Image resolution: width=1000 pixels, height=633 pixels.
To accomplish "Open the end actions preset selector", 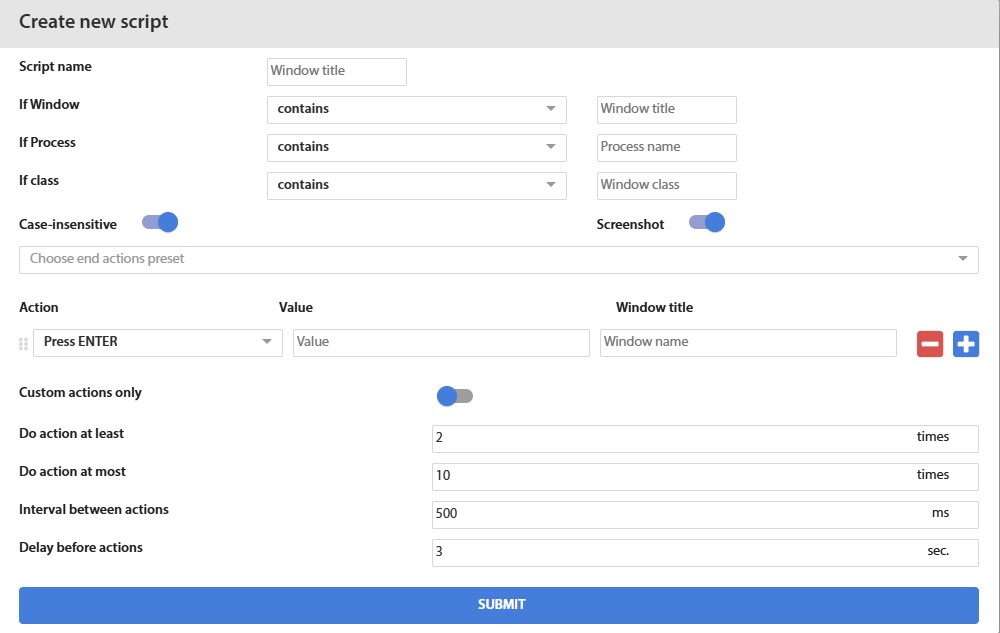I will (x=498, y=259).
